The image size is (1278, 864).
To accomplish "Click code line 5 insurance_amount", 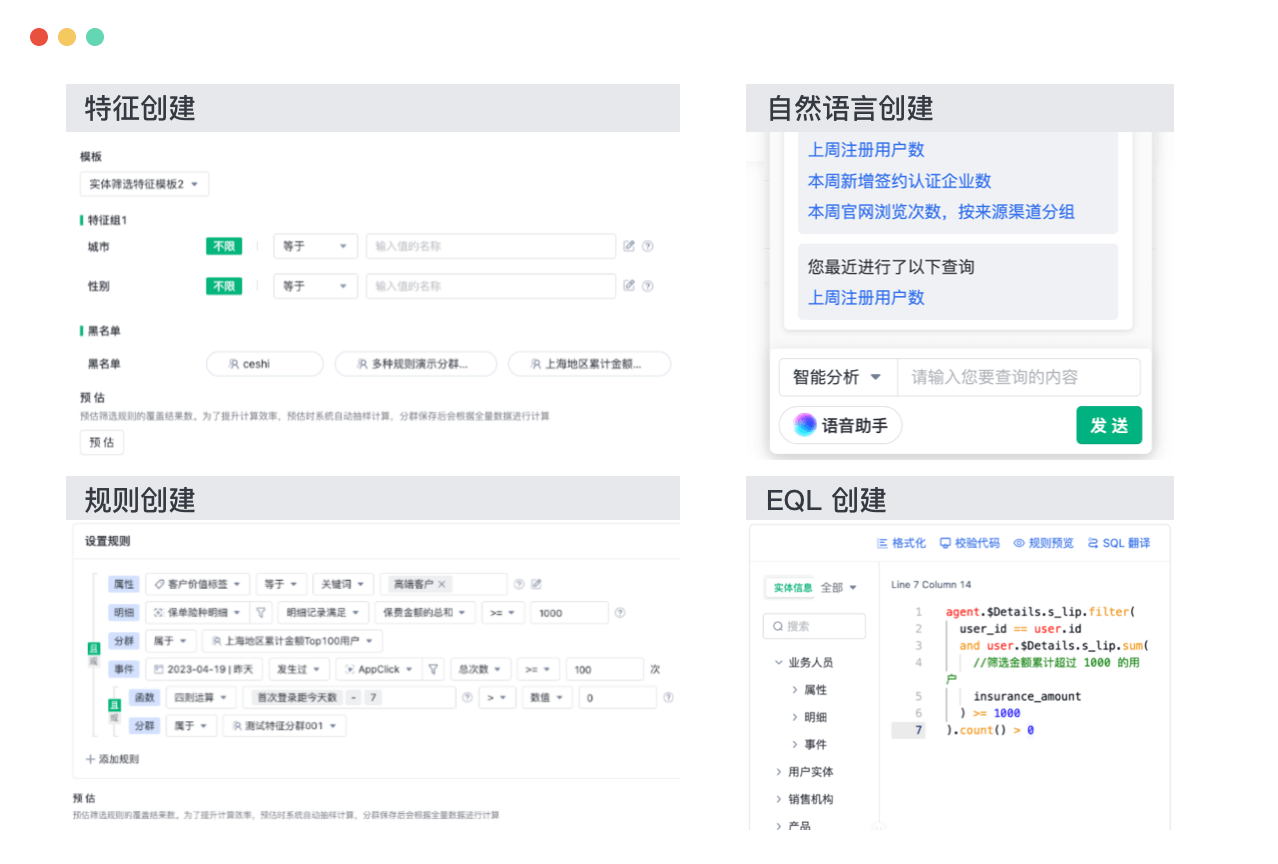I will tap(1027, 696).
